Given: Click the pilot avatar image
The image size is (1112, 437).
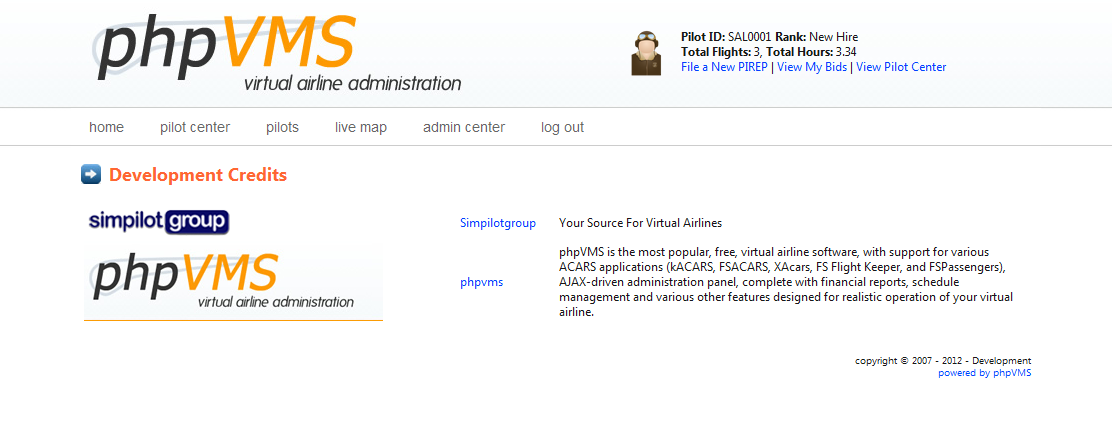Looking at the screenshot, I should tap(646, 52).
